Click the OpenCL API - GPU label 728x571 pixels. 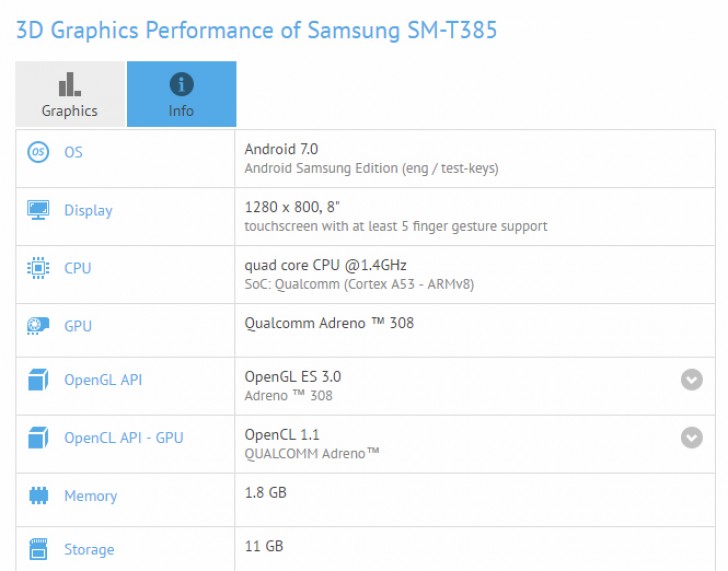point(124,437)
